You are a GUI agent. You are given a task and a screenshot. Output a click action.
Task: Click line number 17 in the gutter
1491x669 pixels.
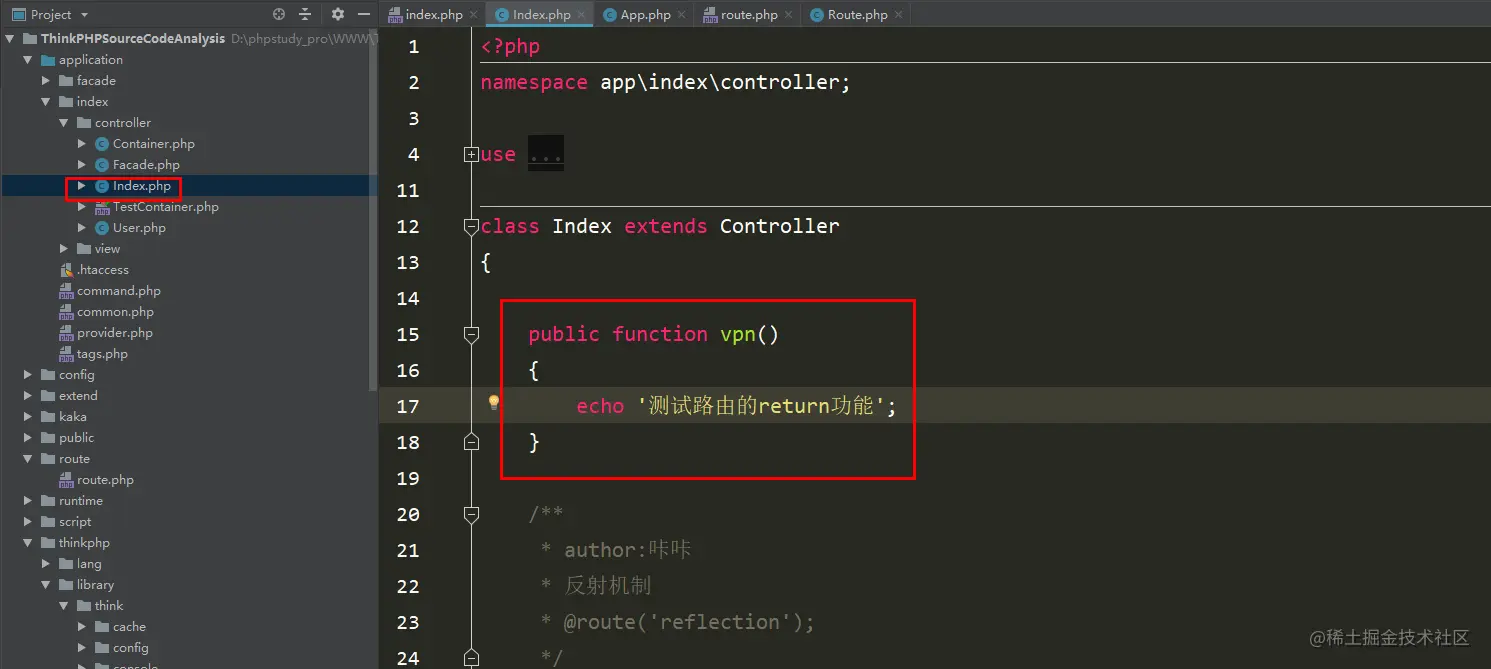coord(408,406)
